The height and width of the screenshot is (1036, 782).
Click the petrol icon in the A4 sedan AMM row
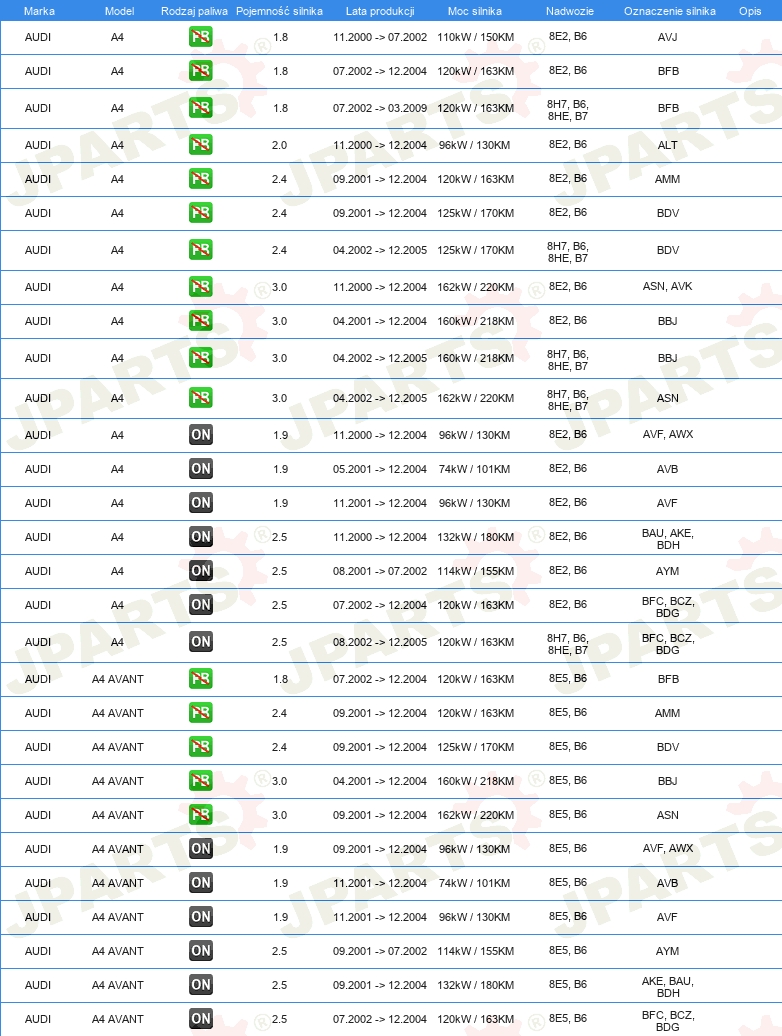tap(201, 178)
